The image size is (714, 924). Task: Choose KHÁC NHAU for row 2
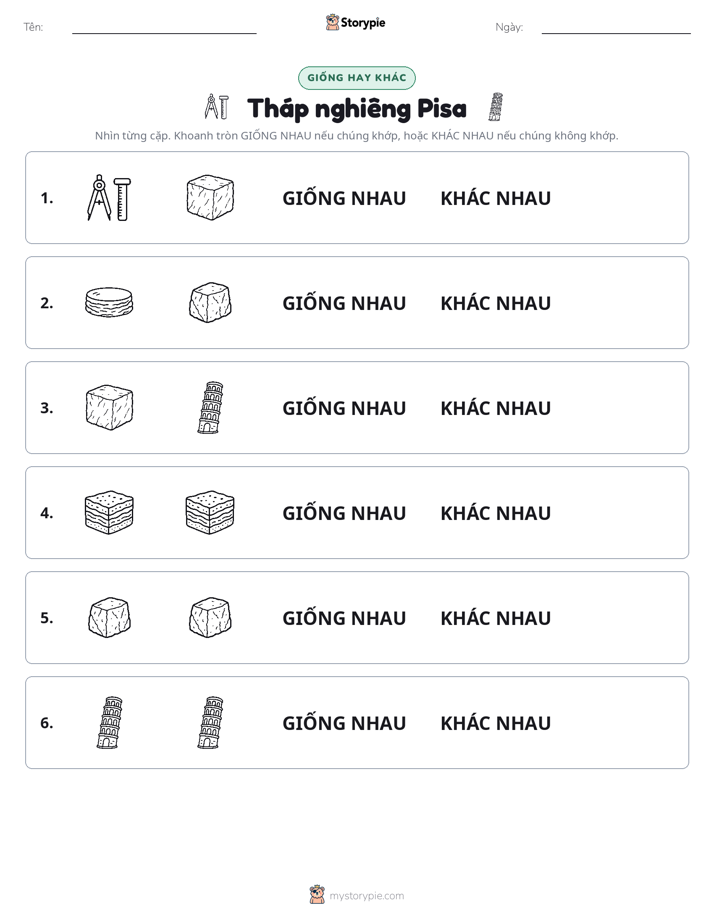(495, 303)
